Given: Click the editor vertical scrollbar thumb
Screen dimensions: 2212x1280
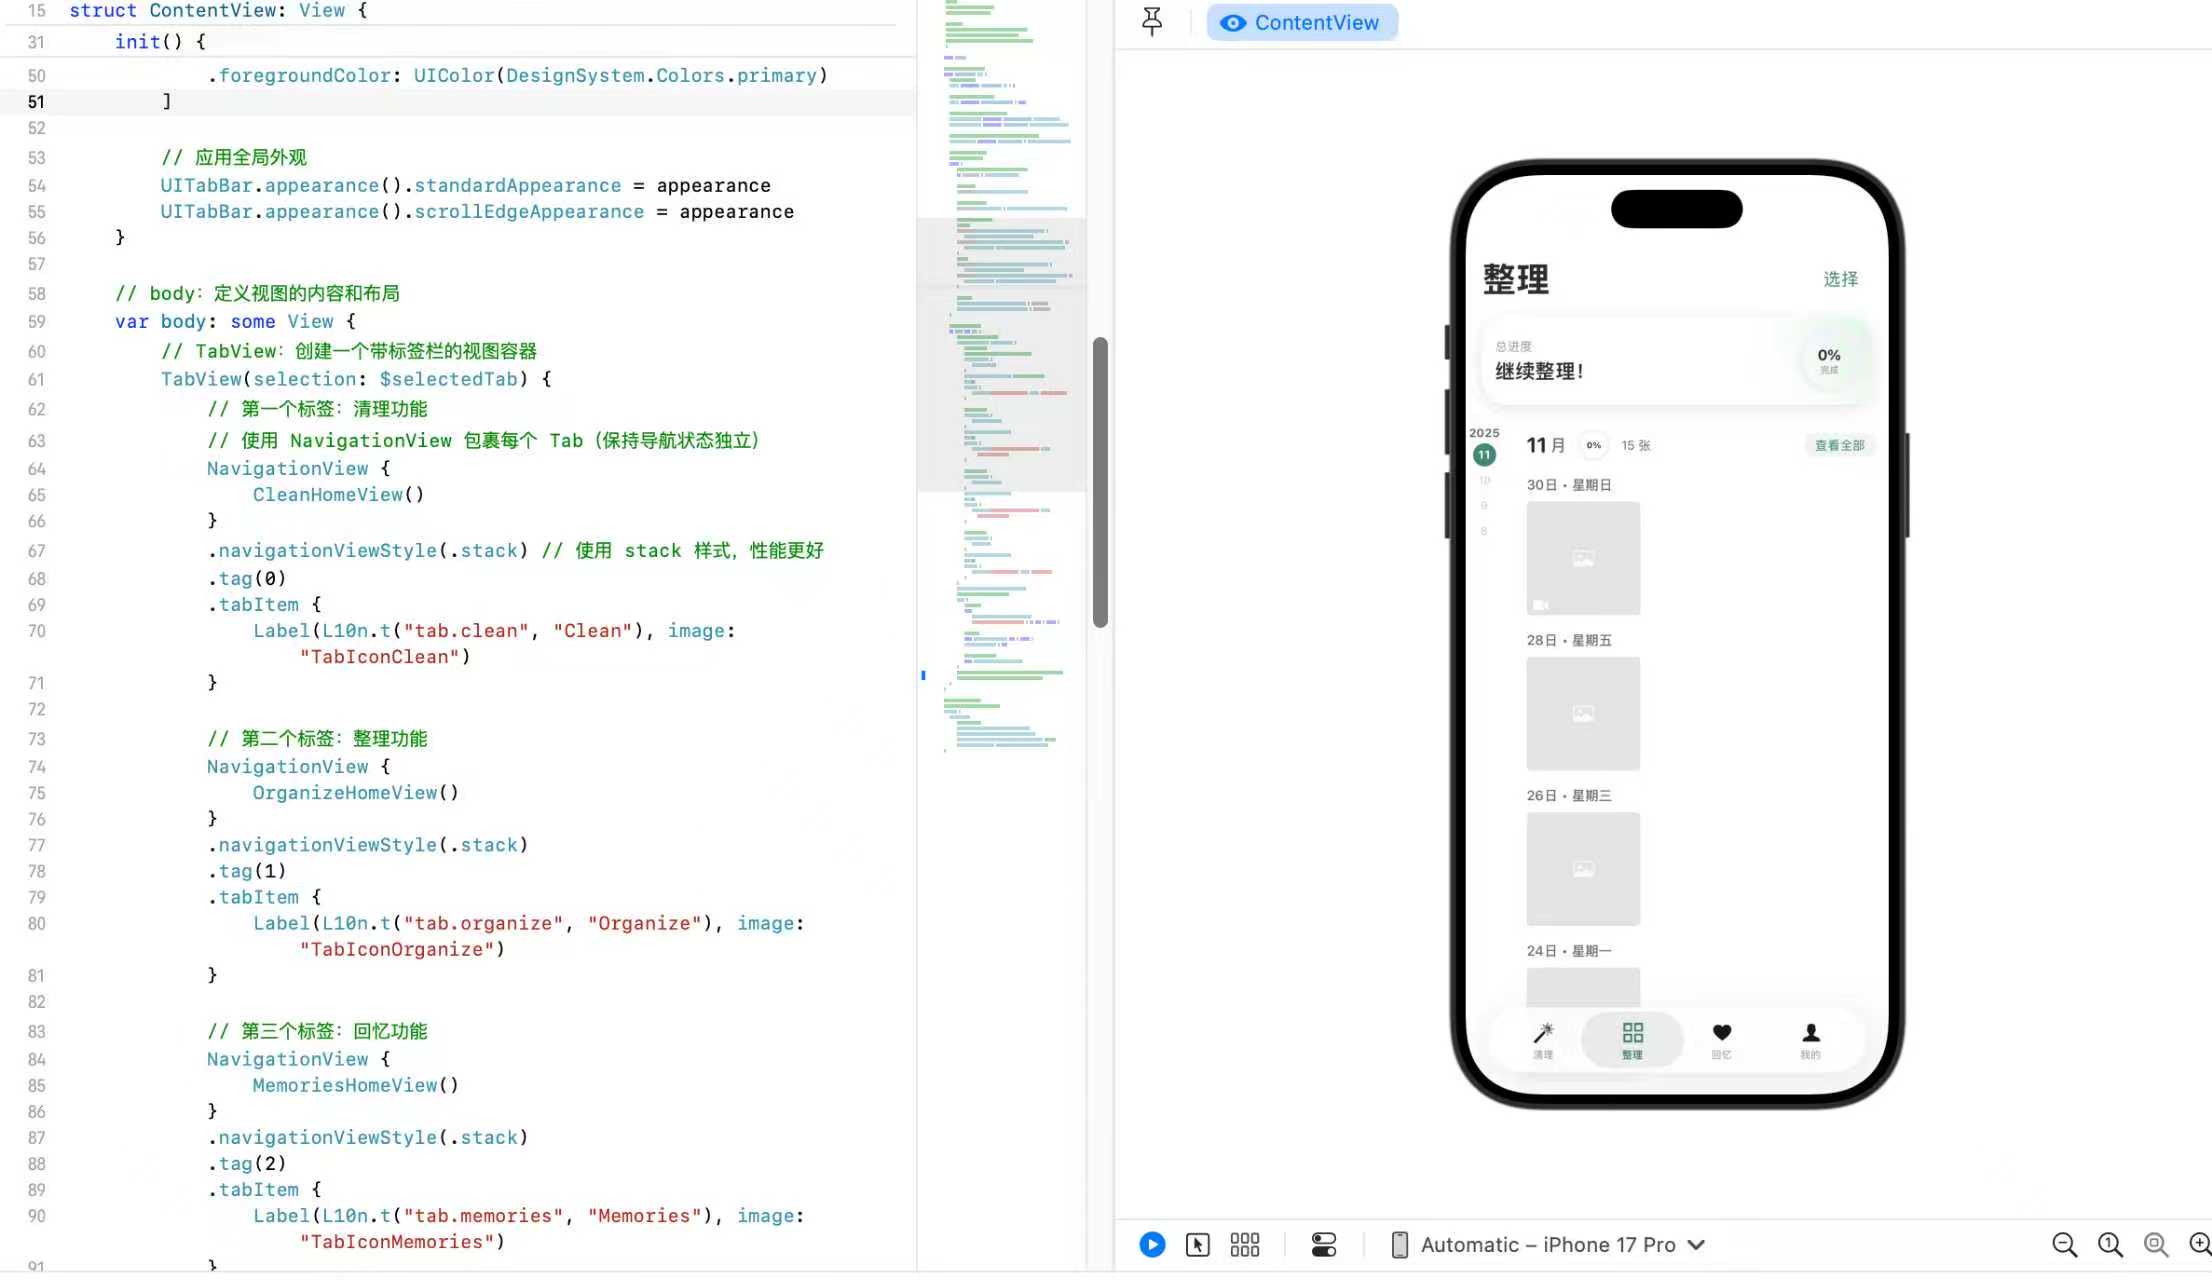Looking at the screenshot, I should (x=1100, y=482).
